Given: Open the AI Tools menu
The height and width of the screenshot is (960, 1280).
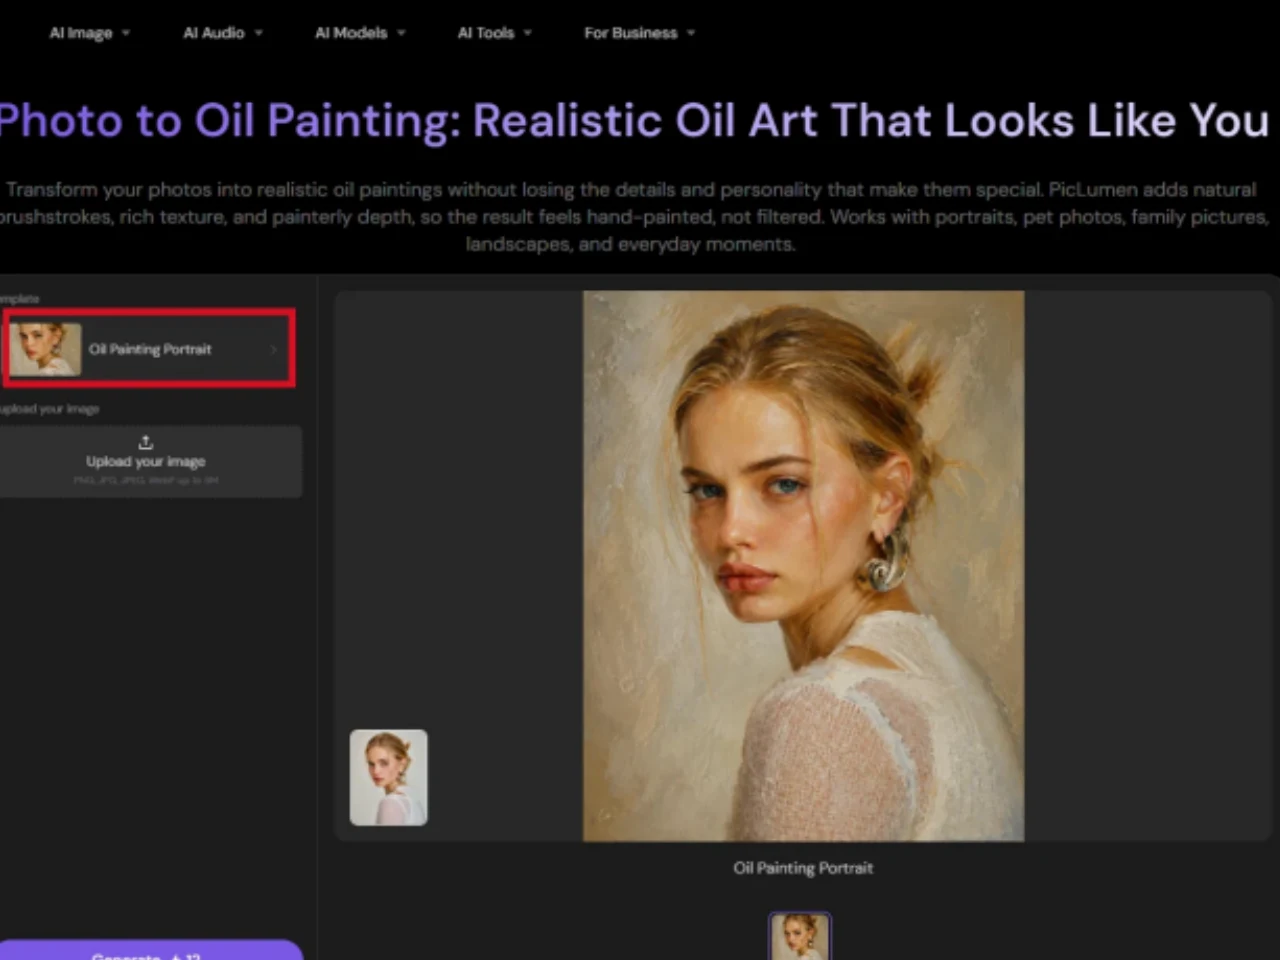Looking at the screenshot, I should [495, 33].
